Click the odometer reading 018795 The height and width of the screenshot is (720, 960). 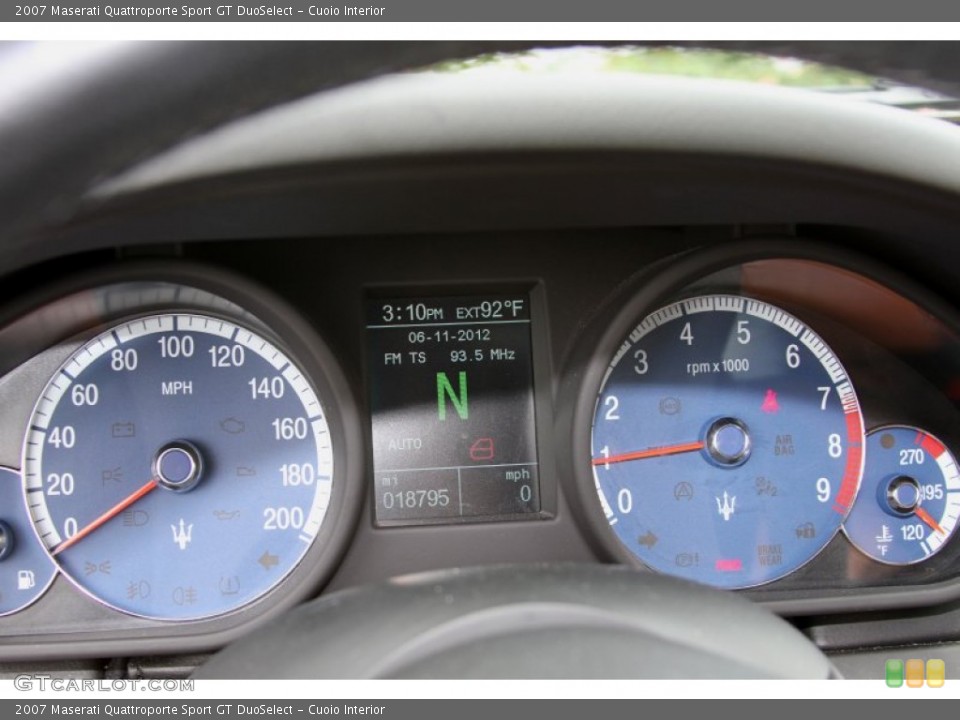coord(416,500)
